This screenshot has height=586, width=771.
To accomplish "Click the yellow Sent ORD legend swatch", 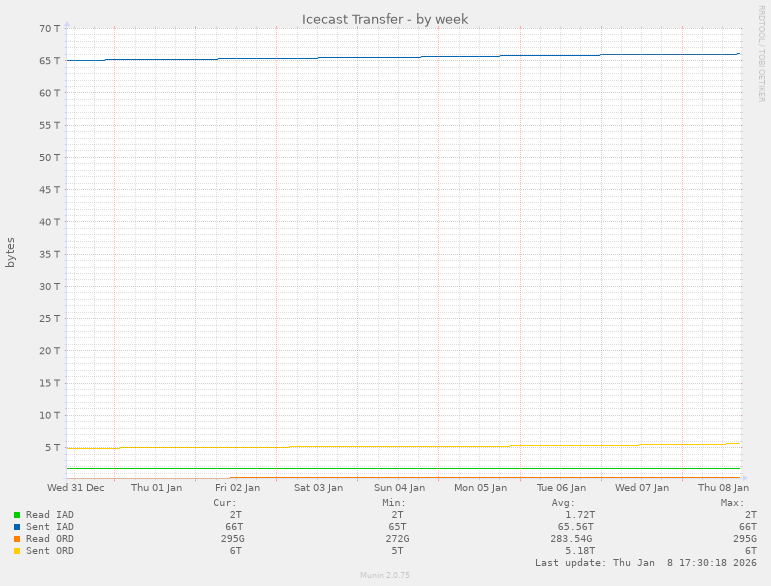I will 17,551.
